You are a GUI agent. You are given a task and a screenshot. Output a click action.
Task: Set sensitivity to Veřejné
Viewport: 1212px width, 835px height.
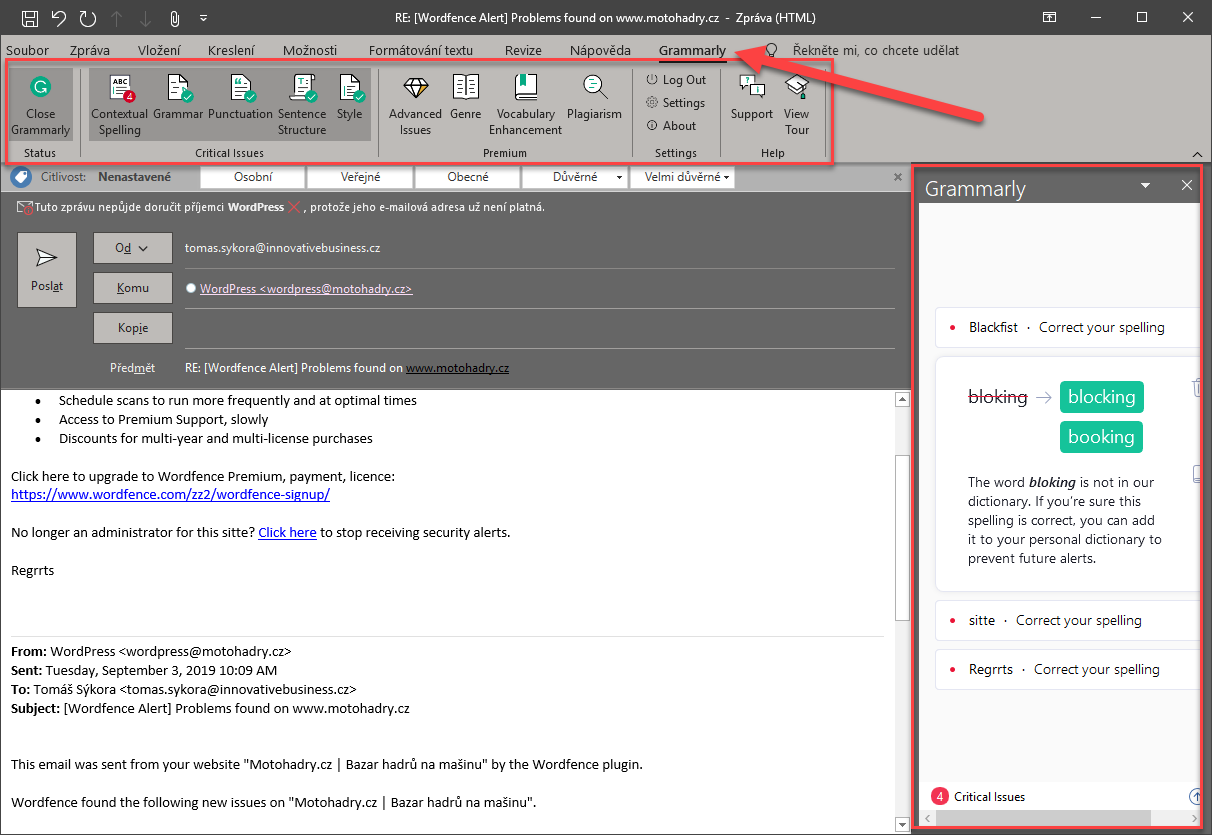click(359, 177)
